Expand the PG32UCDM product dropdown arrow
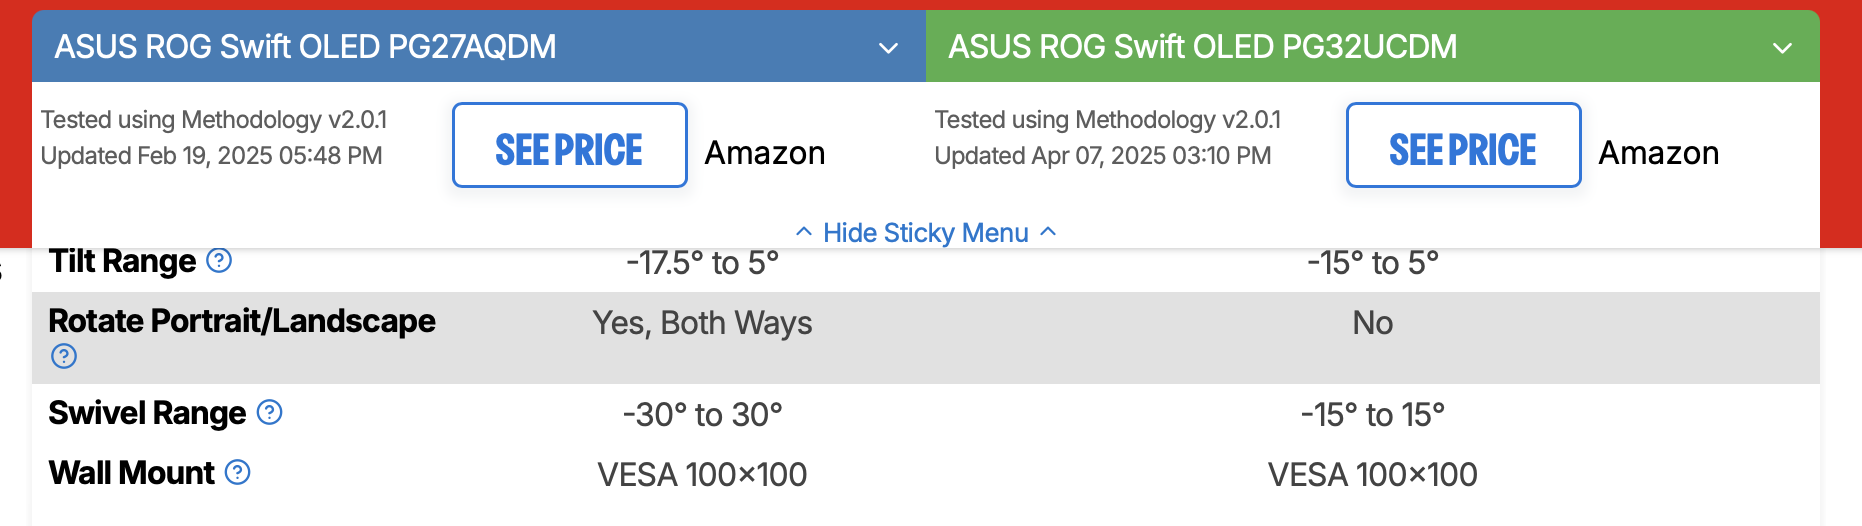This screenshot has height=526, width=1862. point(1782,48)
